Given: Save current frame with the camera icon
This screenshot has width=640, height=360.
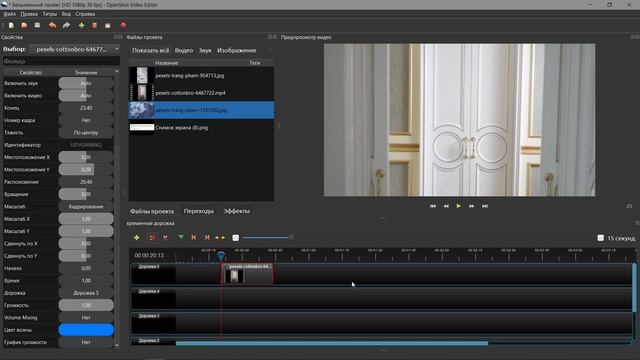Looking at the screenshot, I should [629, 206].
